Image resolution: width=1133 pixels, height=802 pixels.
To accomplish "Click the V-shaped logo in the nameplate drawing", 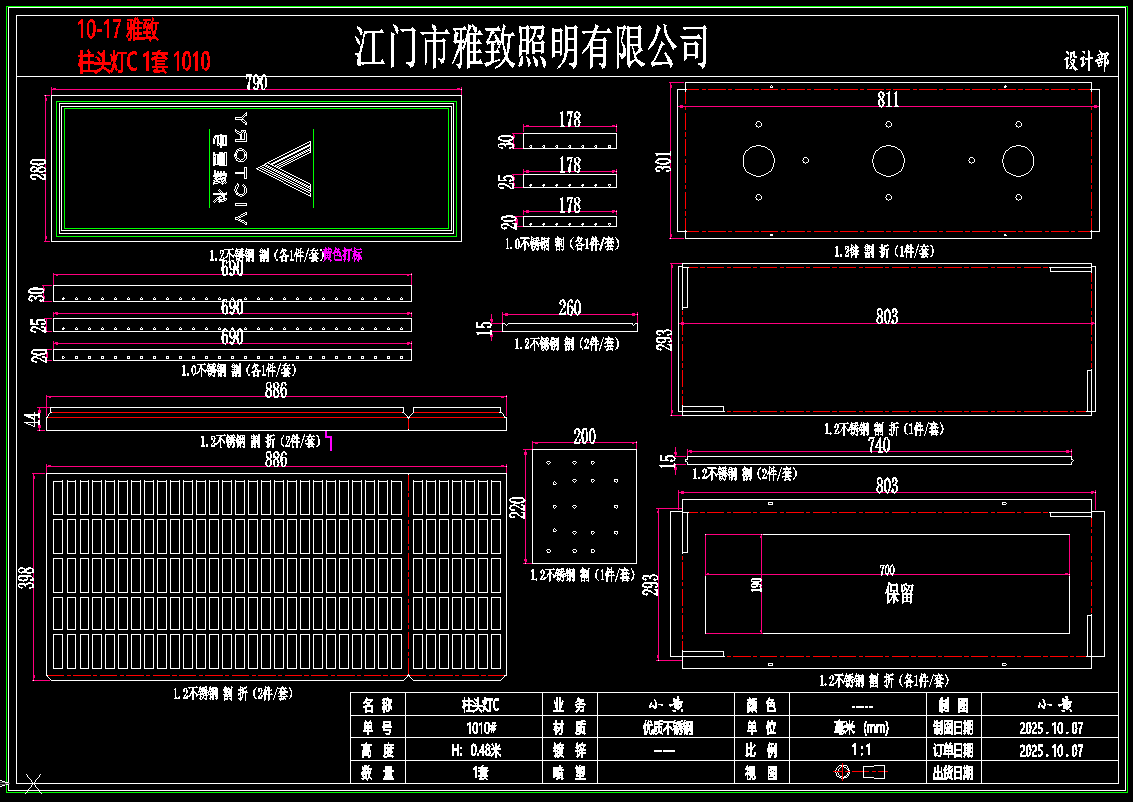I will (288, 168).
